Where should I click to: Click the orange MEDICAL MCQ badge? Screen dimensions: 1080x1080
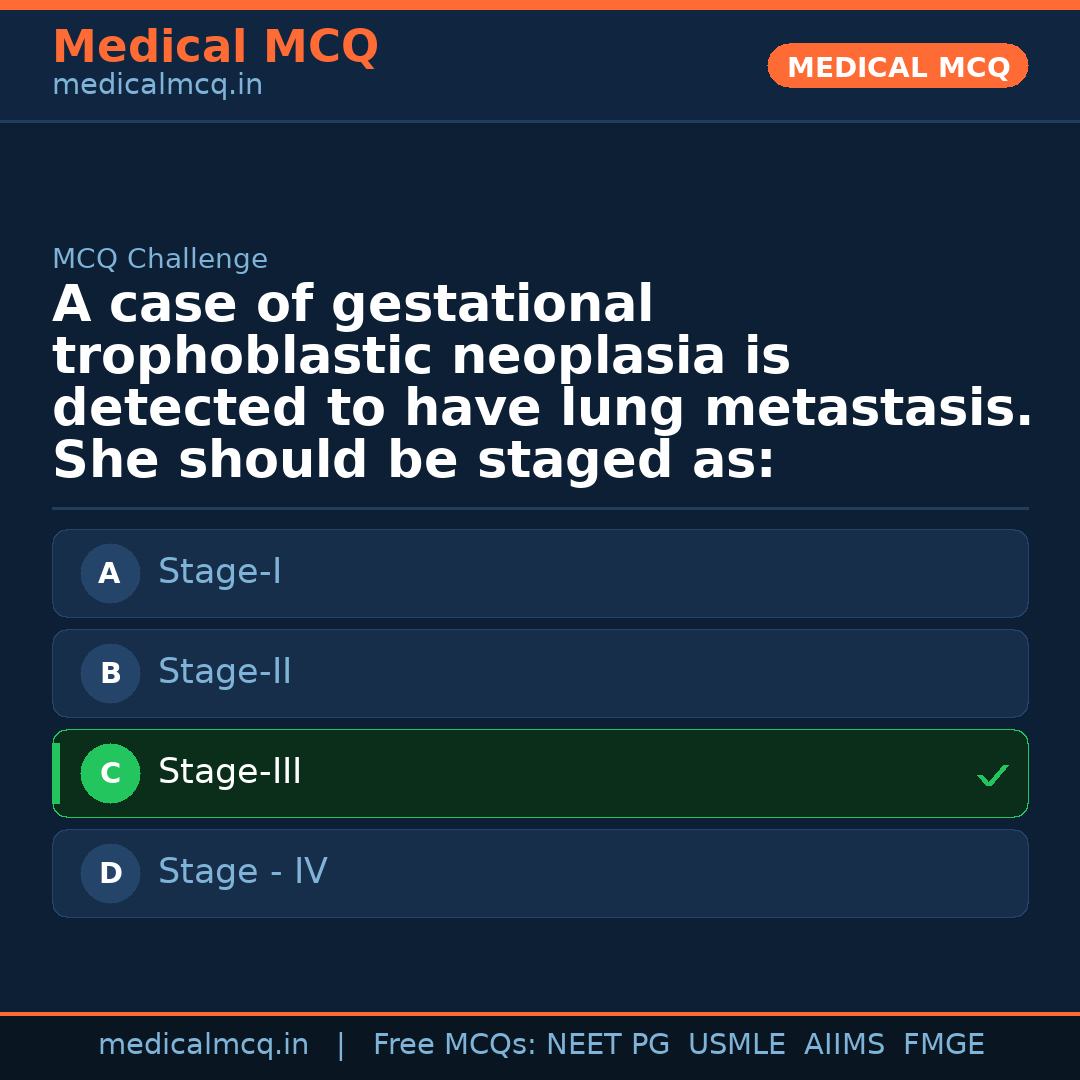pyautogui.click(x=897, y=67)
